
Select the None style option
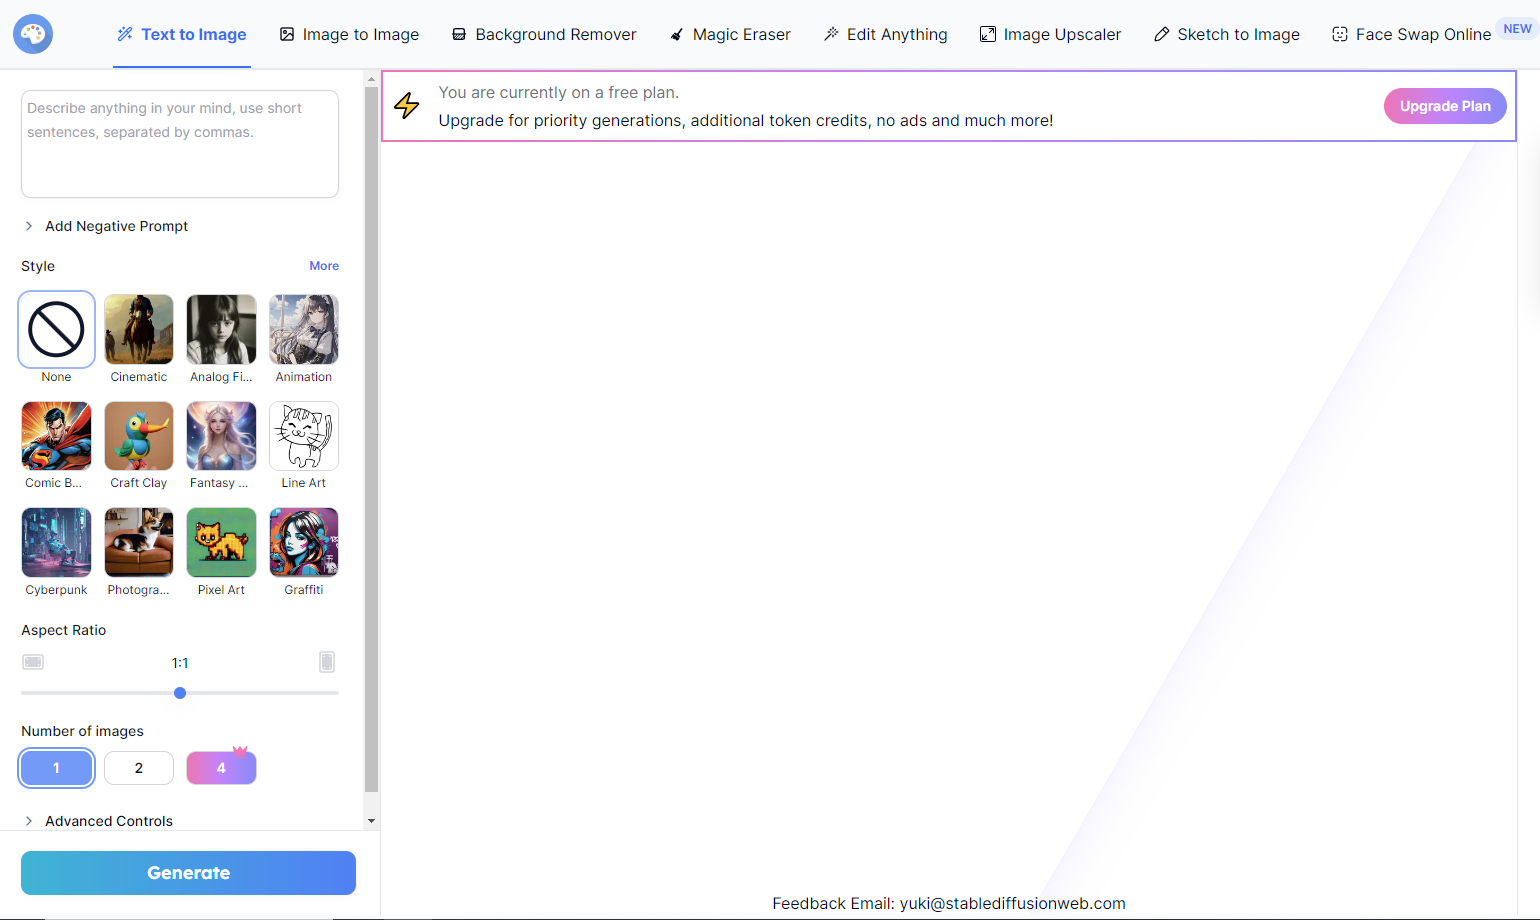pyautogui.click(x=56, y=329)
